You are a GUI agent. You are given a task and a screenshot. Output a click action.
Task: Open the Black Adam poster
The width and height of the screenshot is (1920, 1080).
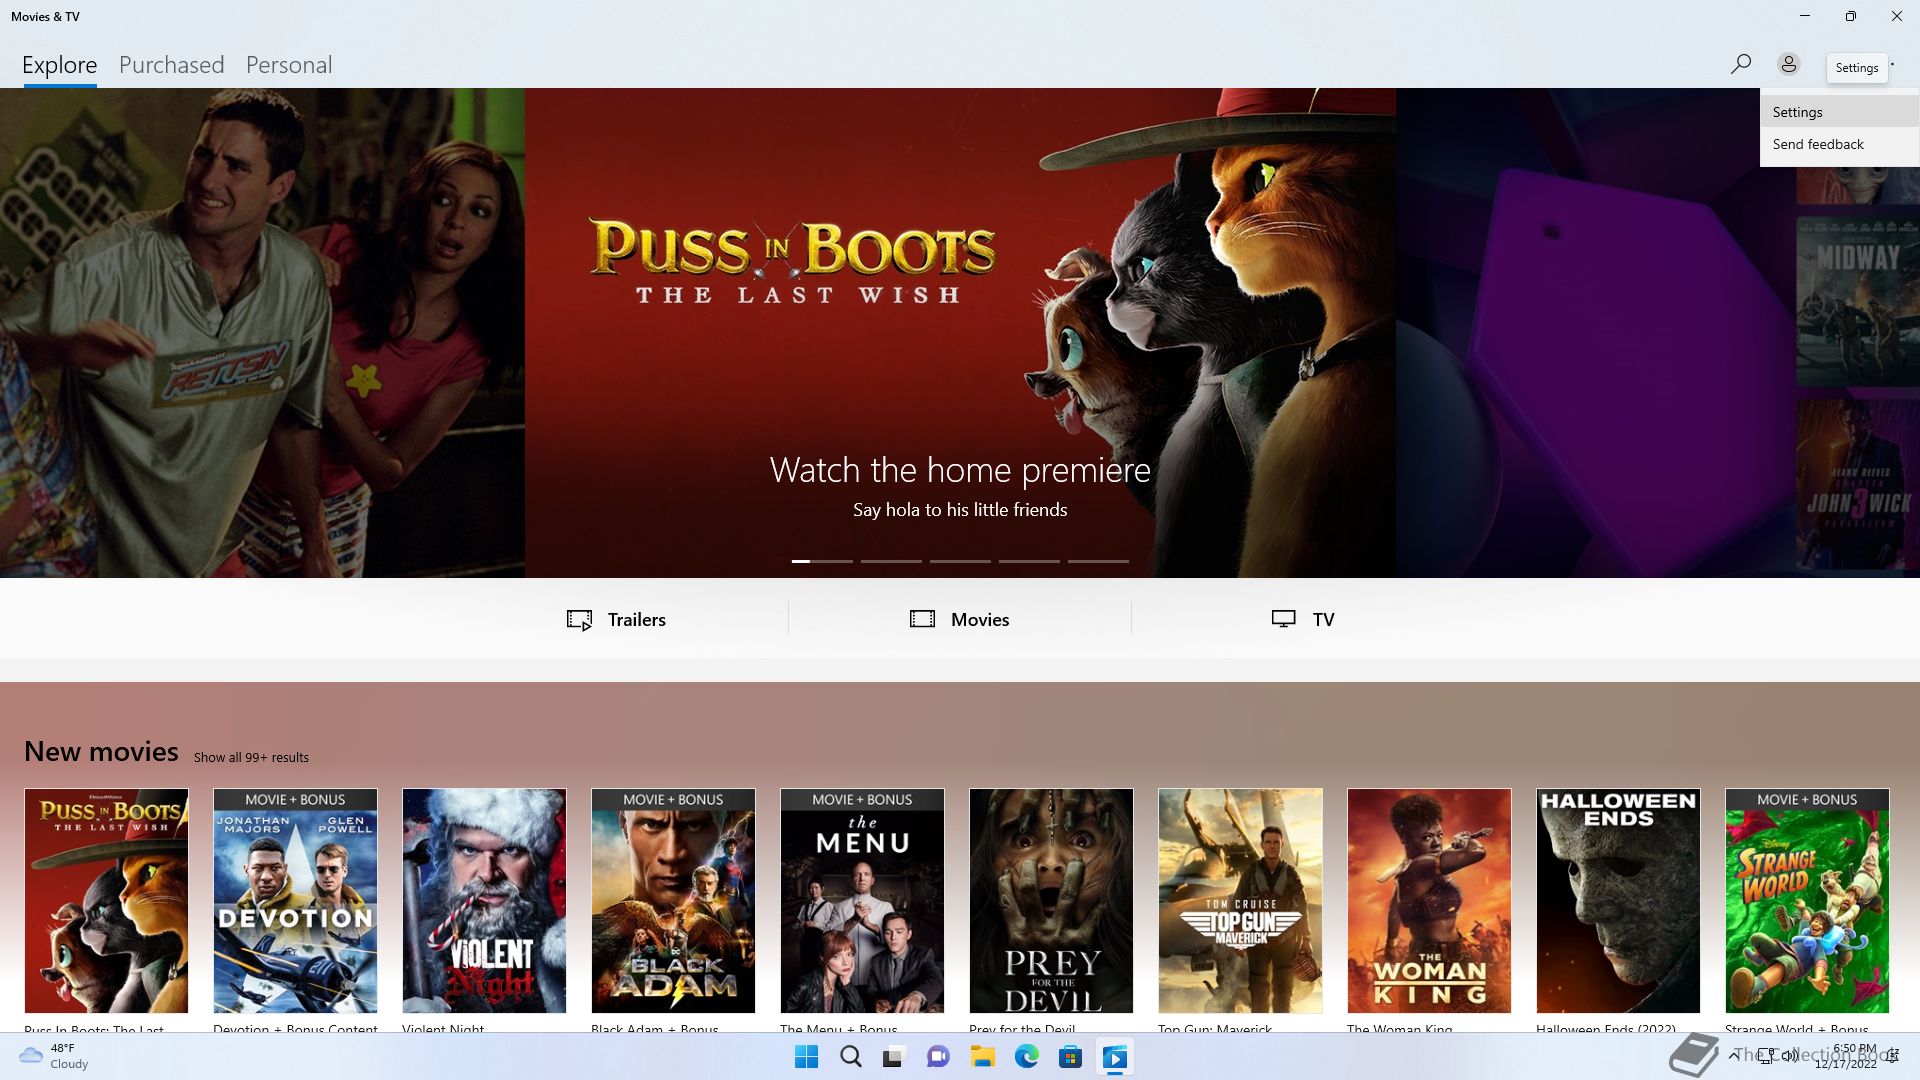pyautogui.click(x=673, y=901)
